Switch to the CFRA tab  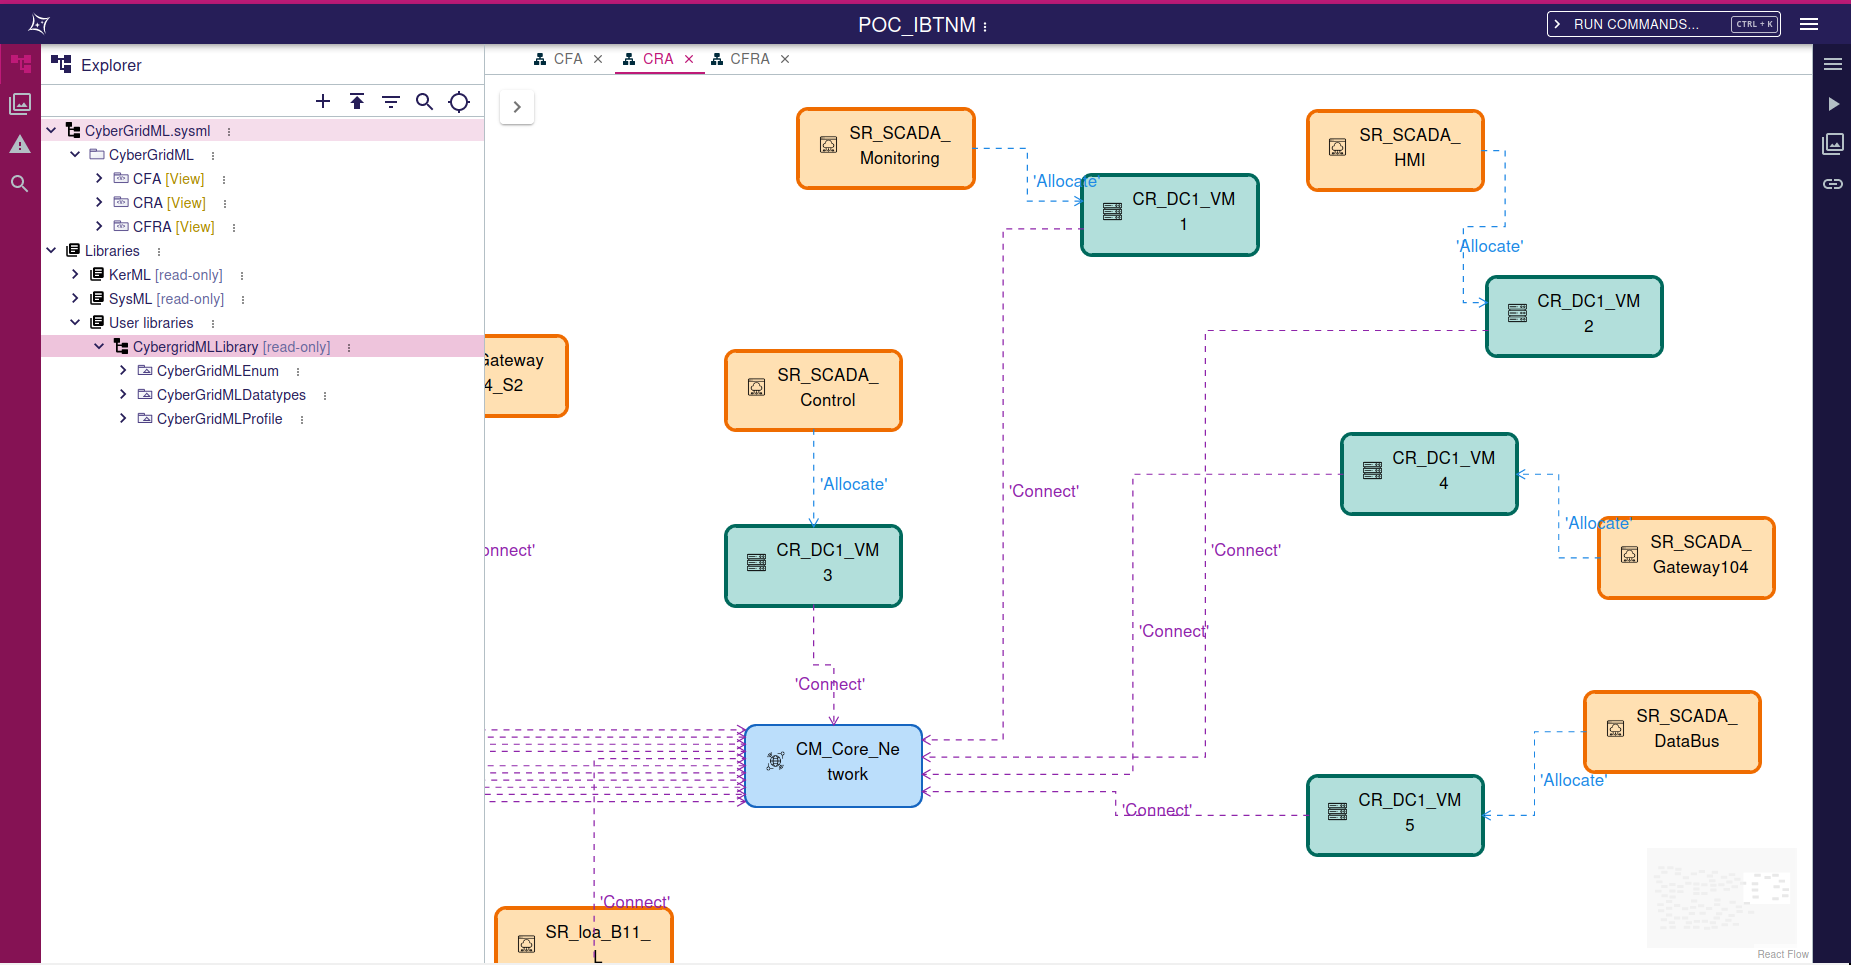[x=741, y=59]
